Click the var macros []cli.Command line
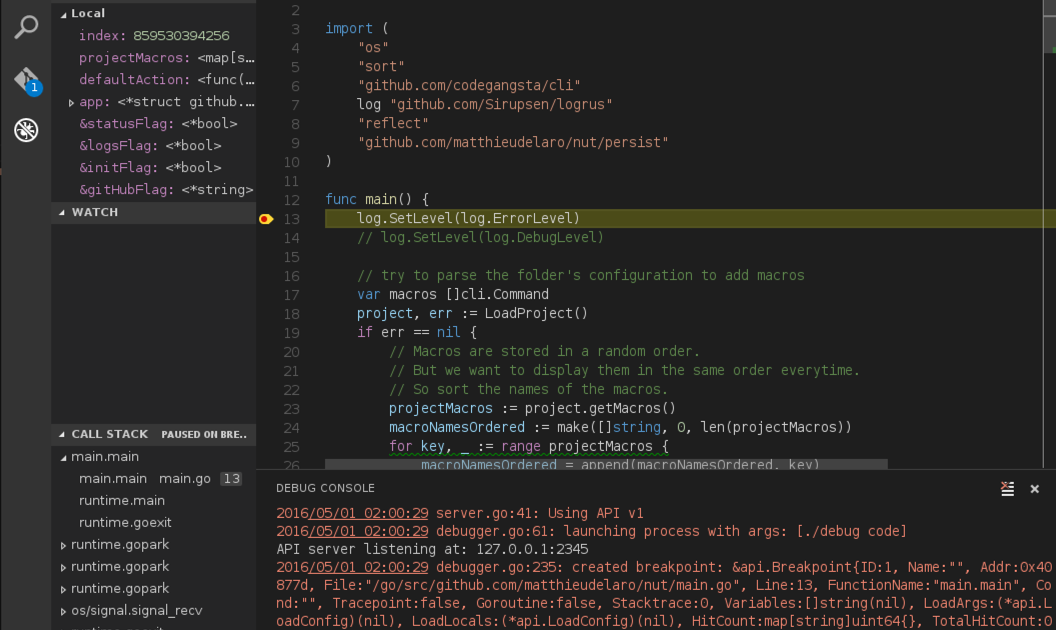 point(453,294)
